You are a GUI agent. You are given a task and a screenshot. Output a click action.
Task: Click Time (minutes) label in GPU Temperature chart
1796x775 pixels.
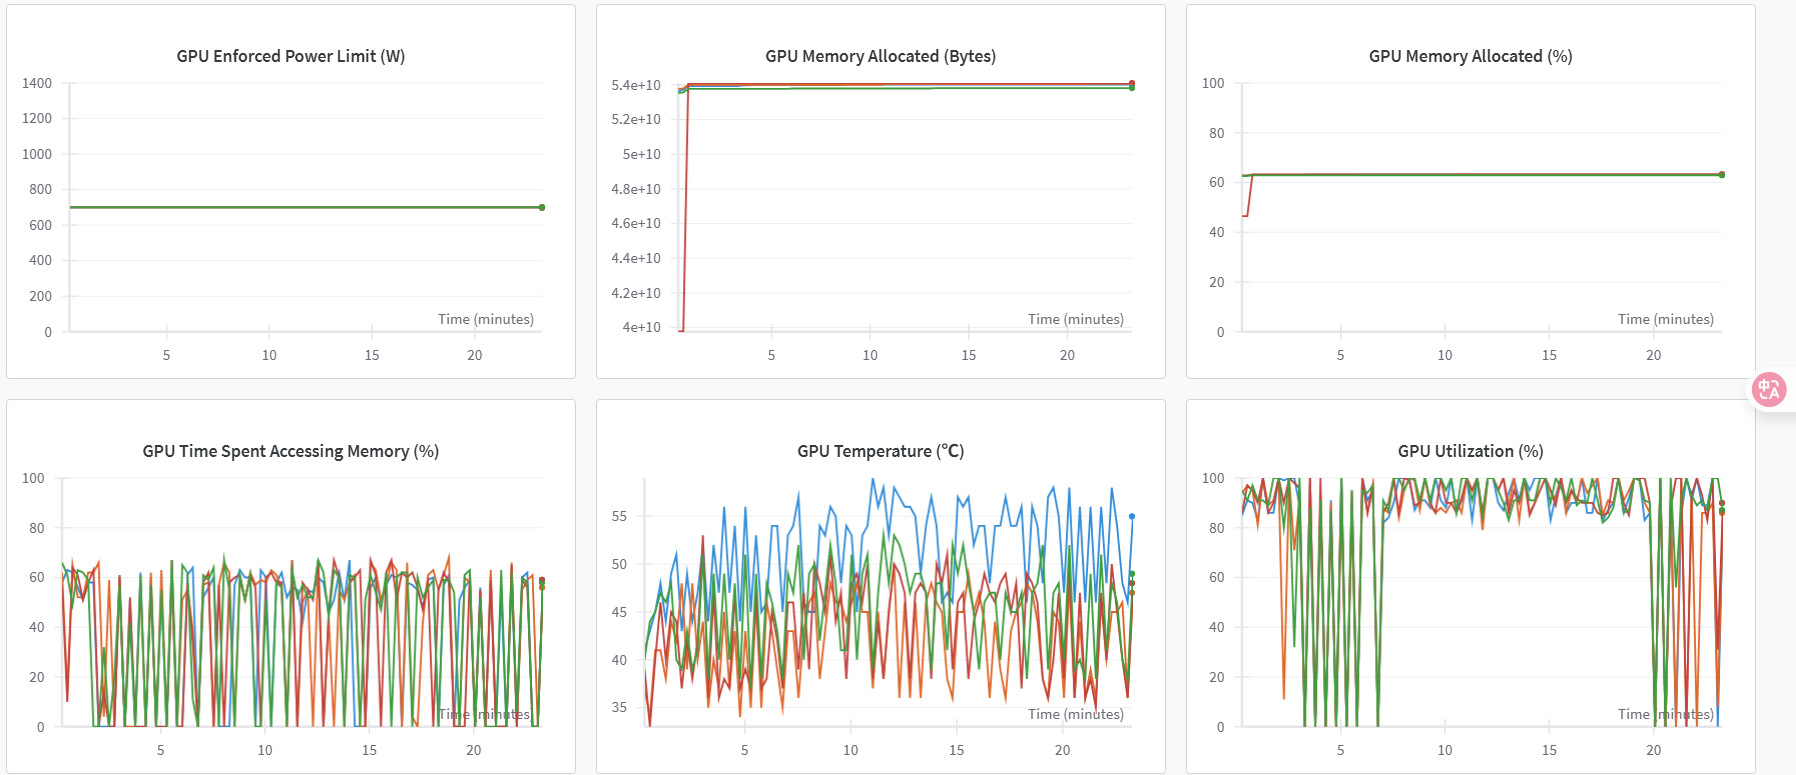pyautogui.click(x=1075, y=714)
